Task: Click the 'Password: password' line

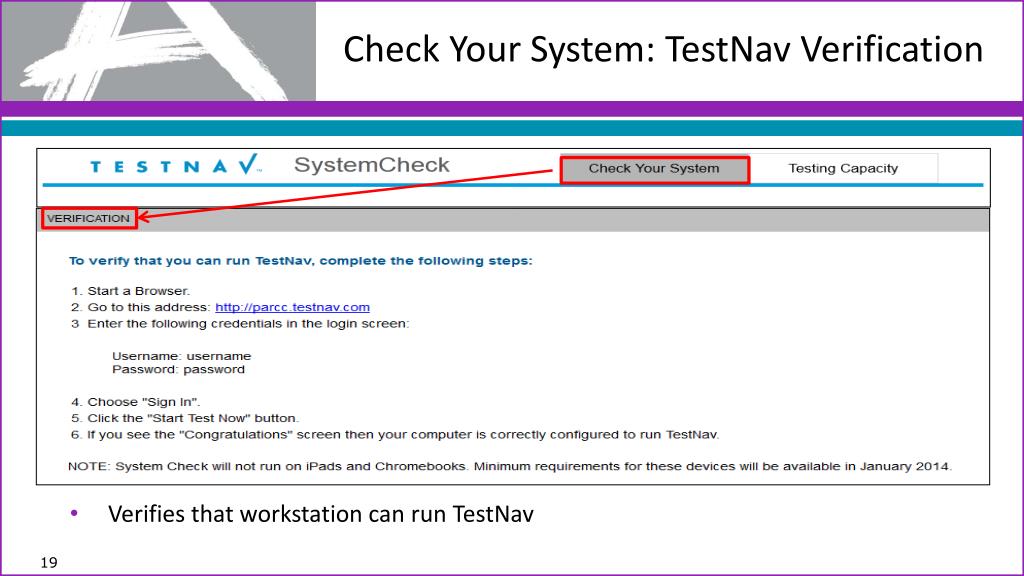Action: coord(178,369)
